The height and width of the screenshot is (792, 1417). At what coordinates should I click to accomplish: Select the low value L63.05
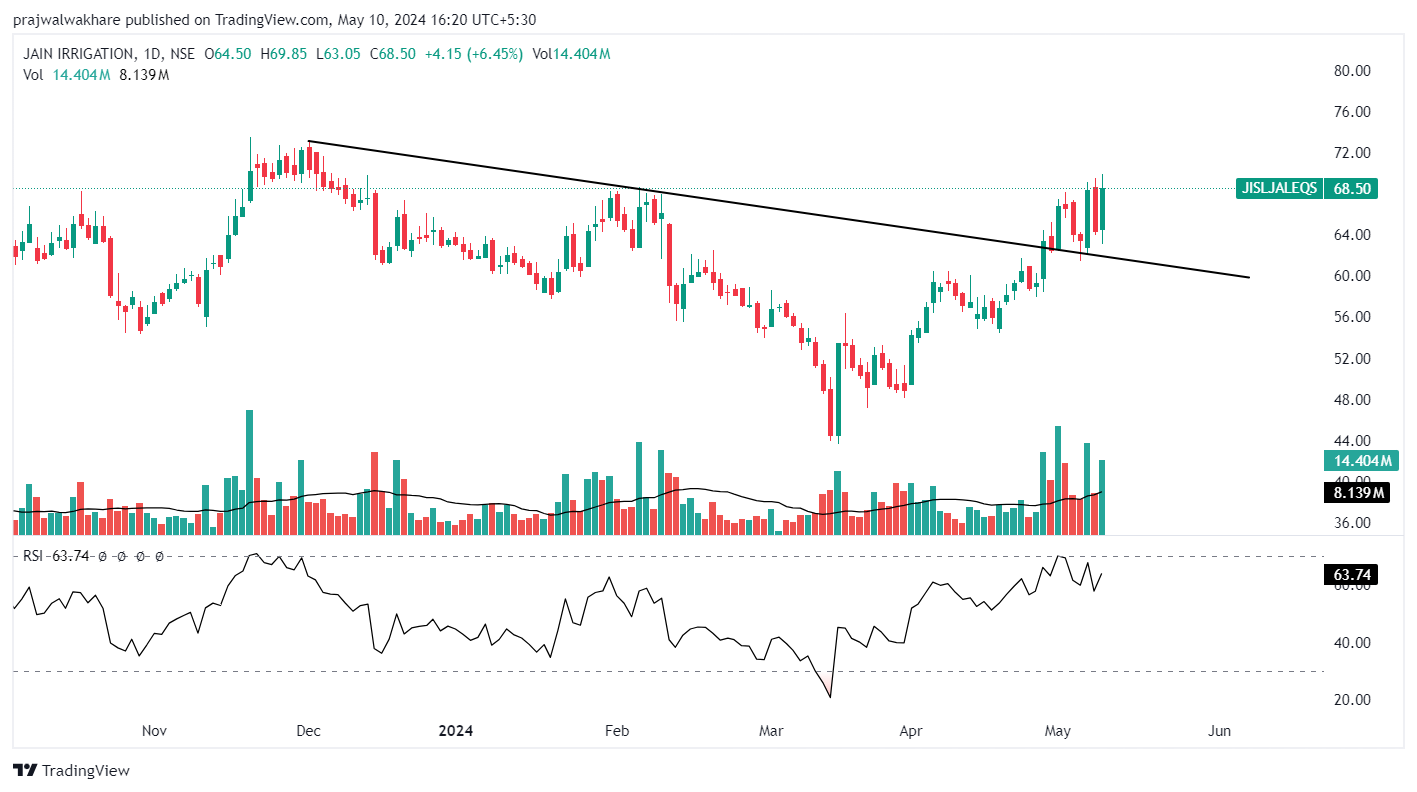(x=339, y=54)
